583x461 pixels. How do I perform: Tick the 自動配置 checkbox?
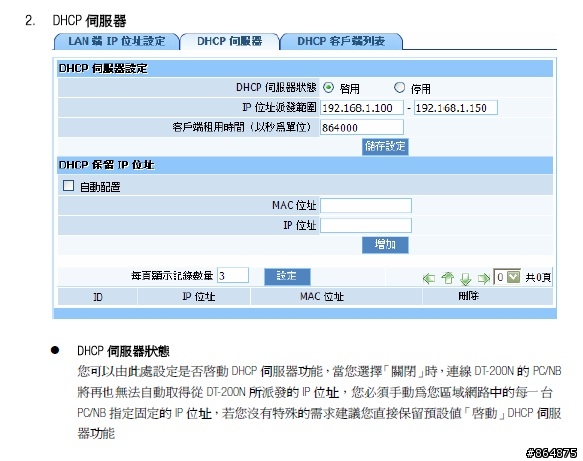click(x=68, y=185)
